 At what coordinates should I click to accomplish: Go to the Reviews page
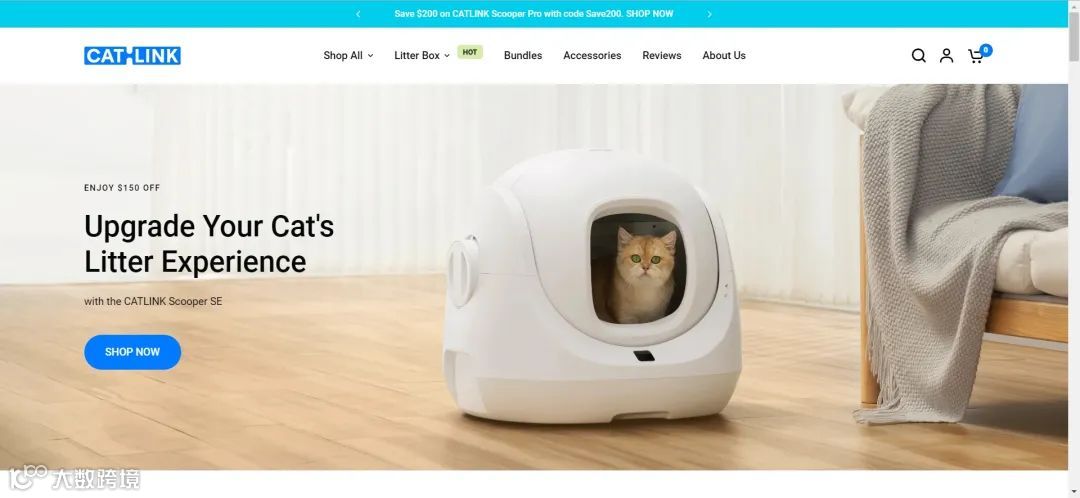point(662,56)
